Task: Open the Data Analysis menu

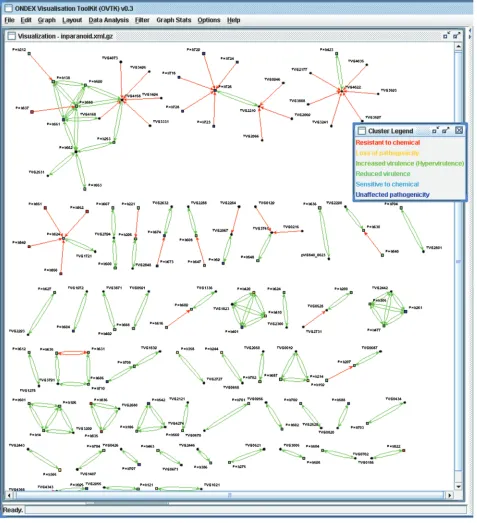Action: (108, 20)
